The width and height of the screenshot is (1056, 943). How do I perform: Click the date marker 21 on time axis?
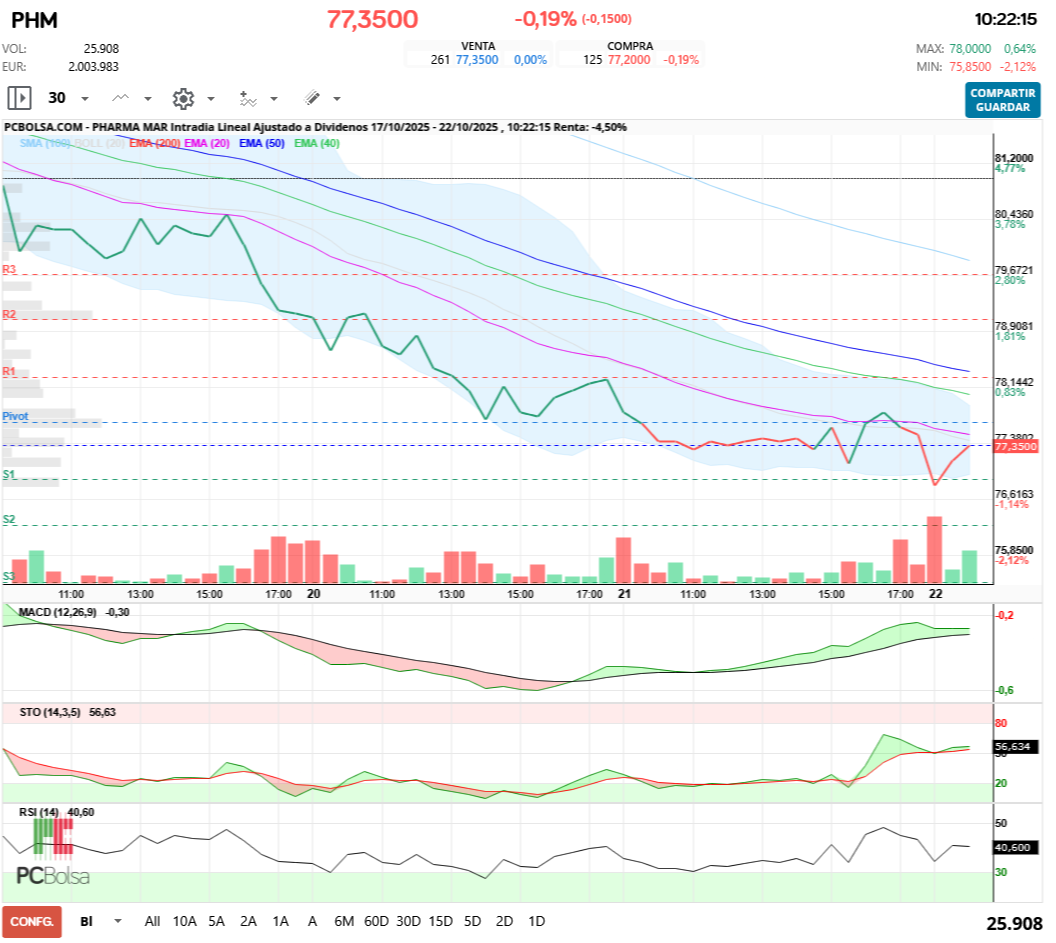click(624, 594)
